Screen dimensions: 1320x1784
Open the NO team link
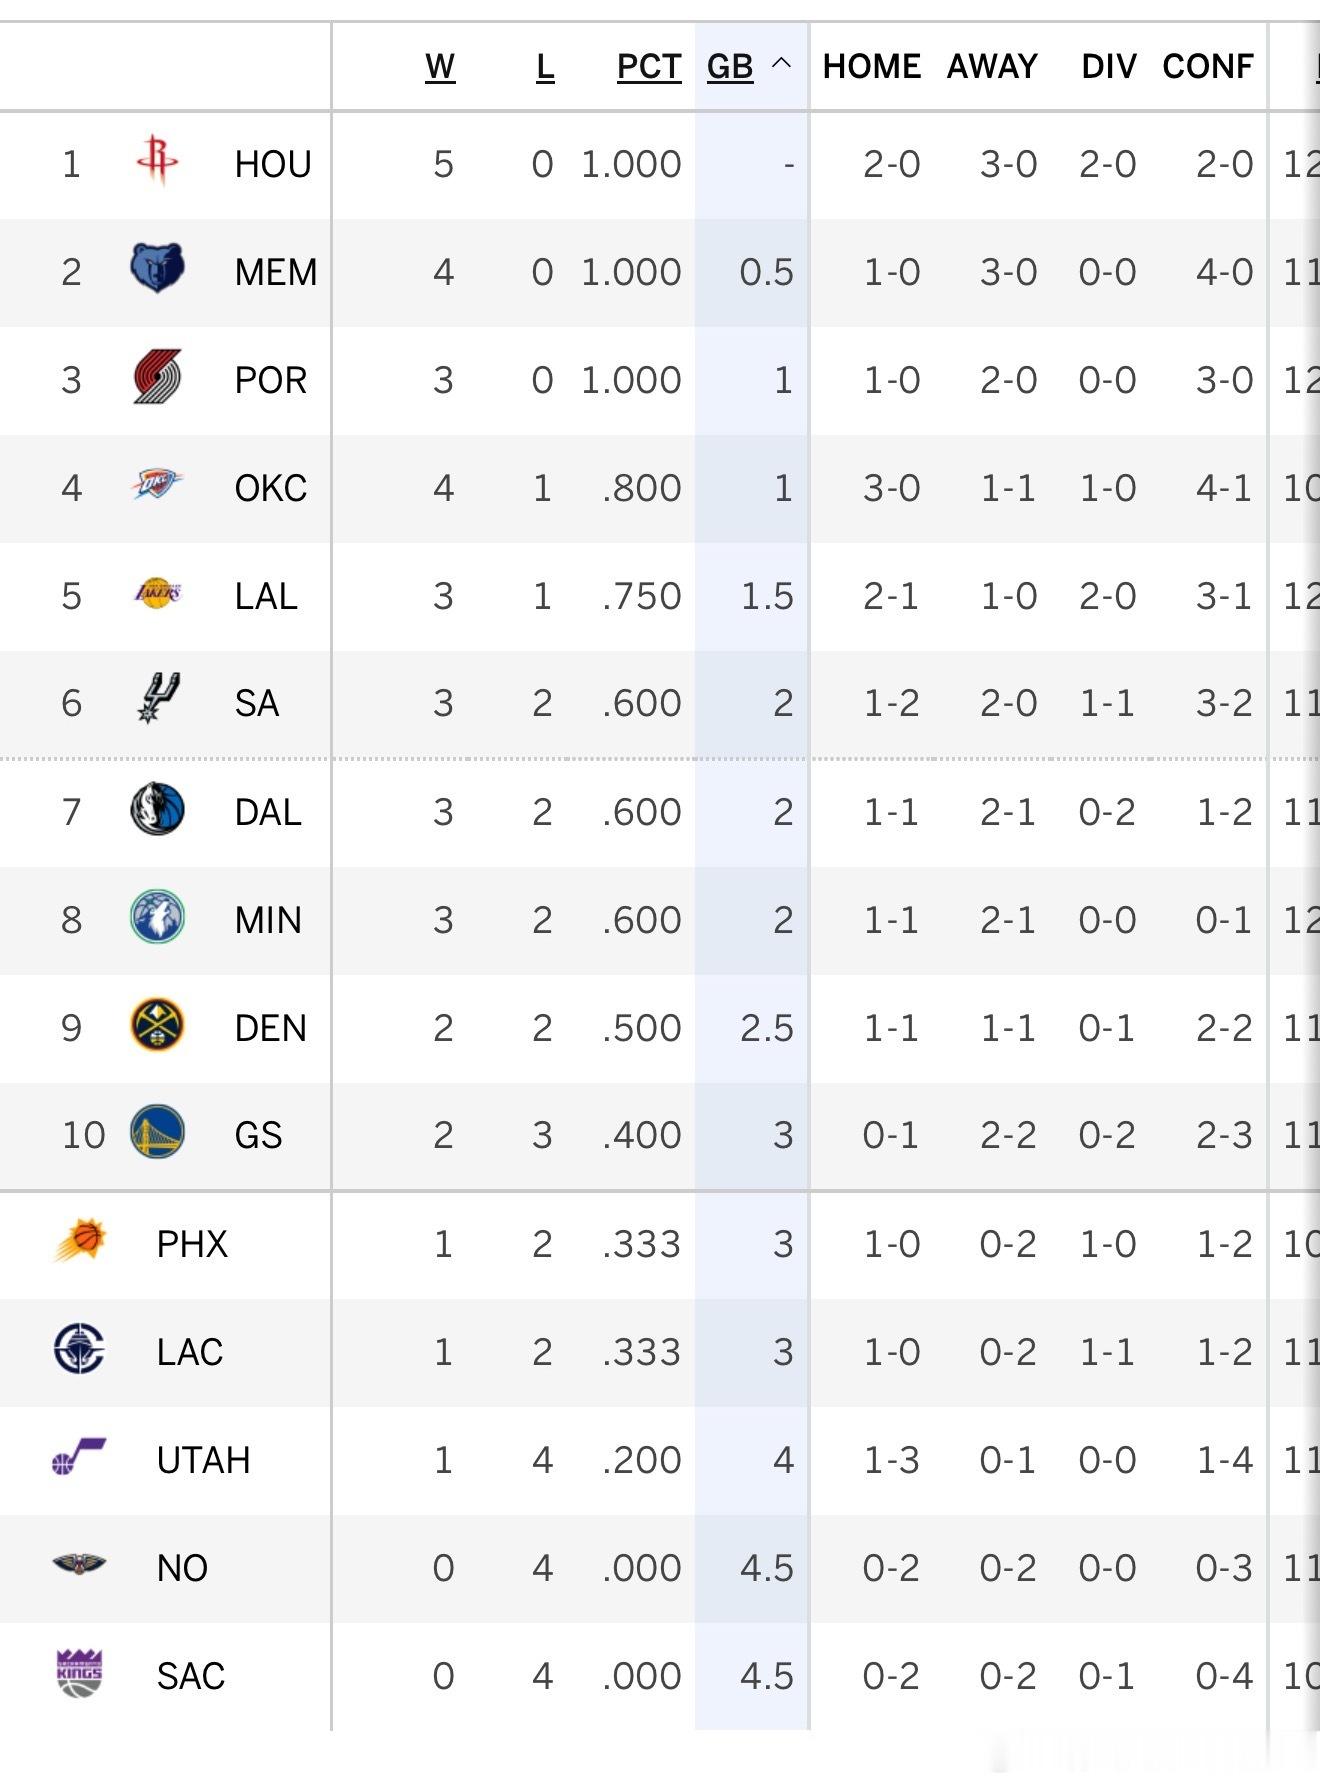(x=182, y=1568)
